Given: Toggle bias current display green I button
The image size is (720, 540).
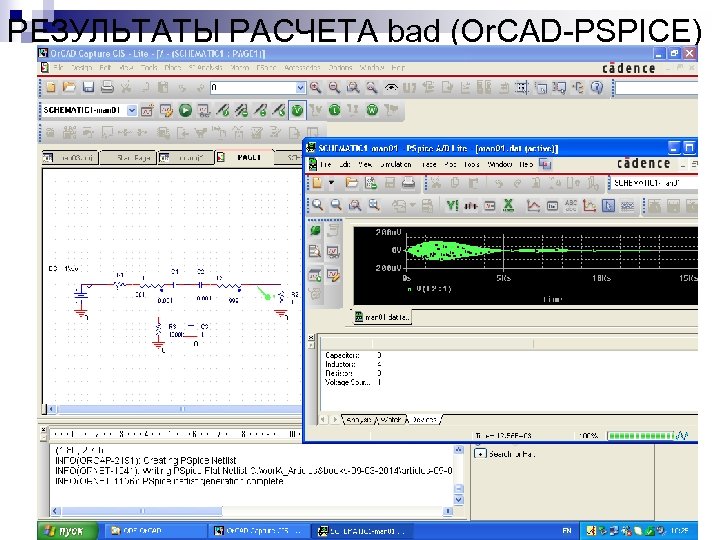Looking at the screenshot, I should [x=335, y=110].
